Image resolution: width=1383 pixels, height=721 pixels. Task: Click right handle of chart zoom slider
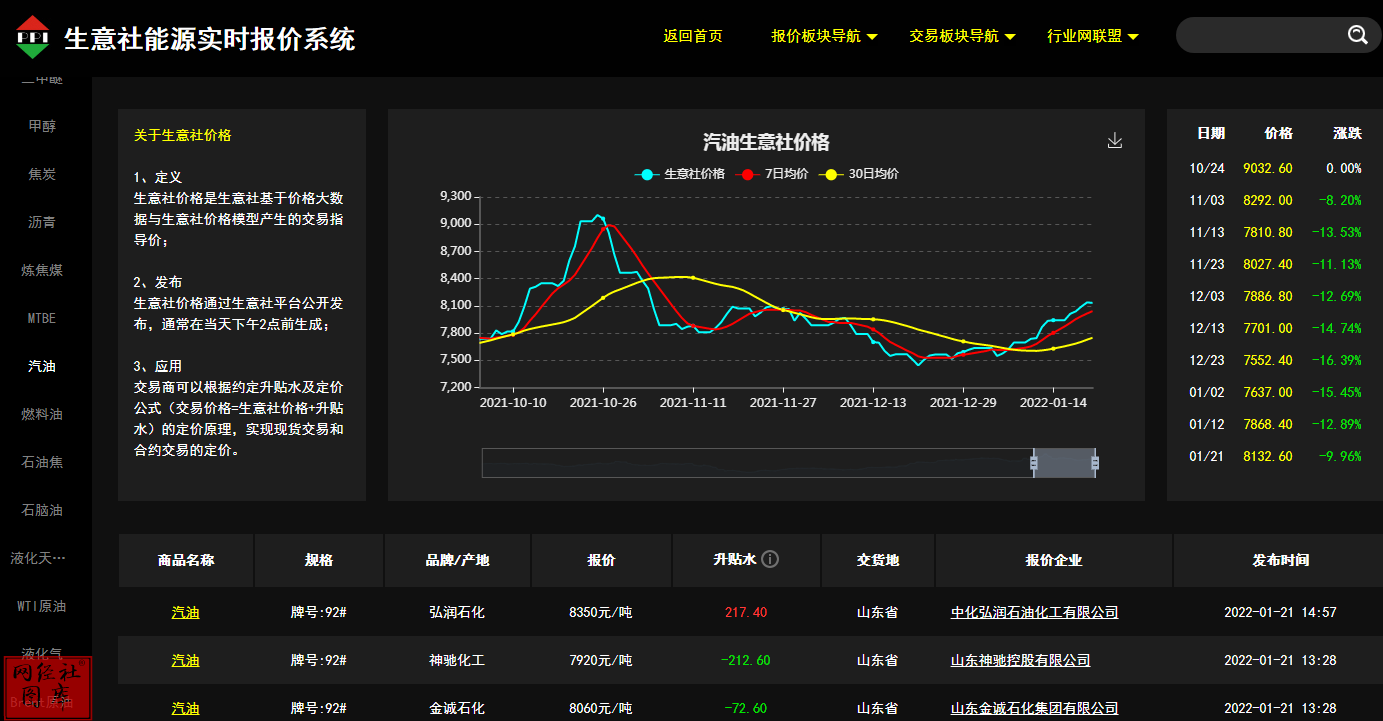[1095, 462]
